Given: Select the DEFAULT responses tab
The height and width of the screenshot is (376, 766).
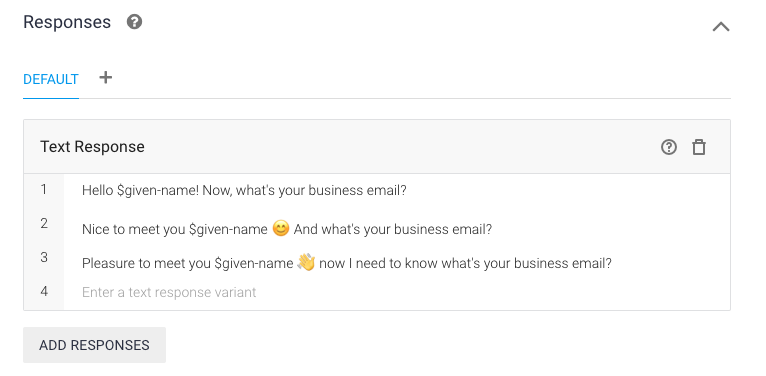Looking at the screenshot, I should pos(51,79).
